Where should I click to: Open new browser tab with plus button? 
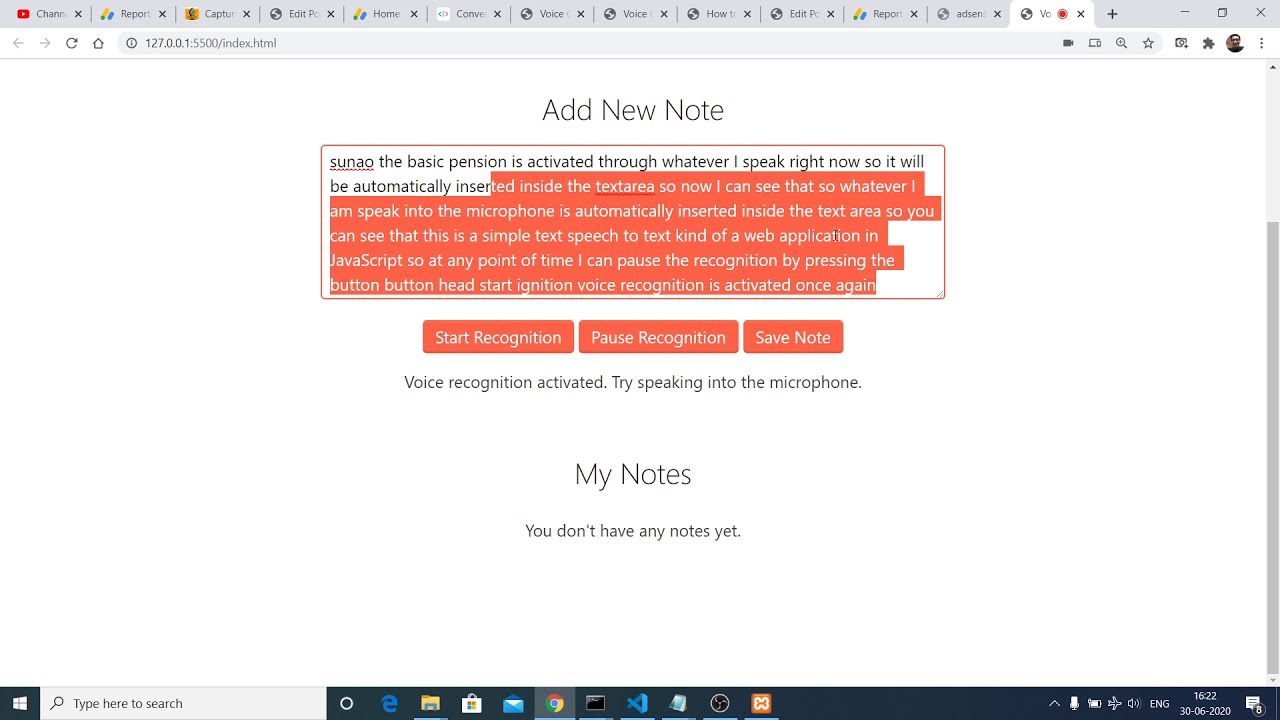1112,14
